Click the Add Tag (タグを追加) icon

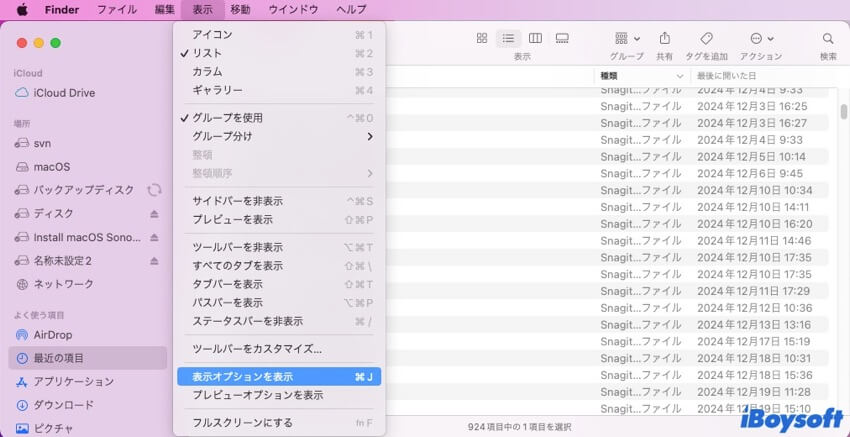coord(706,38)
